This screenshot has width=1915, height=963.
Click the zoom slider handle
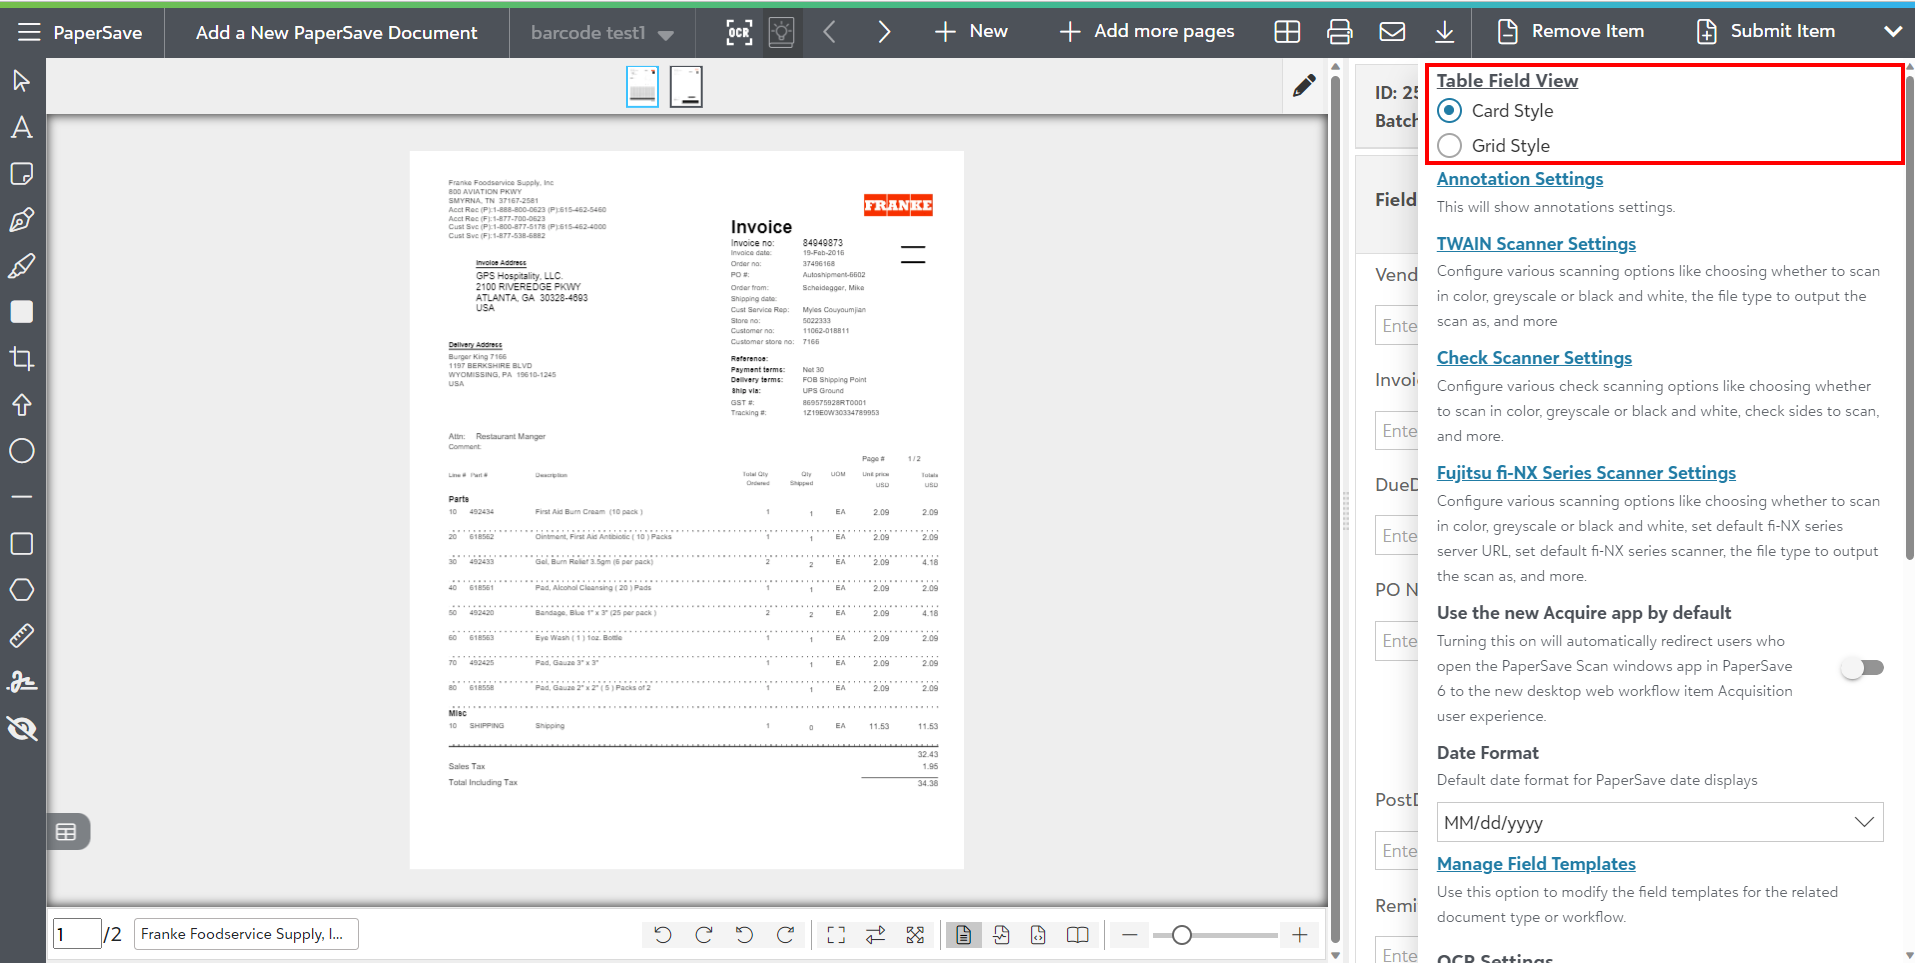tap(1181, 935)
